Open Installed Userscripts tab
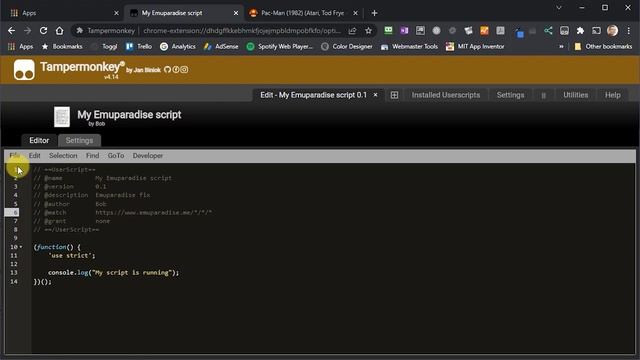Viewport: 640px width, 360px height. [446, 95]
